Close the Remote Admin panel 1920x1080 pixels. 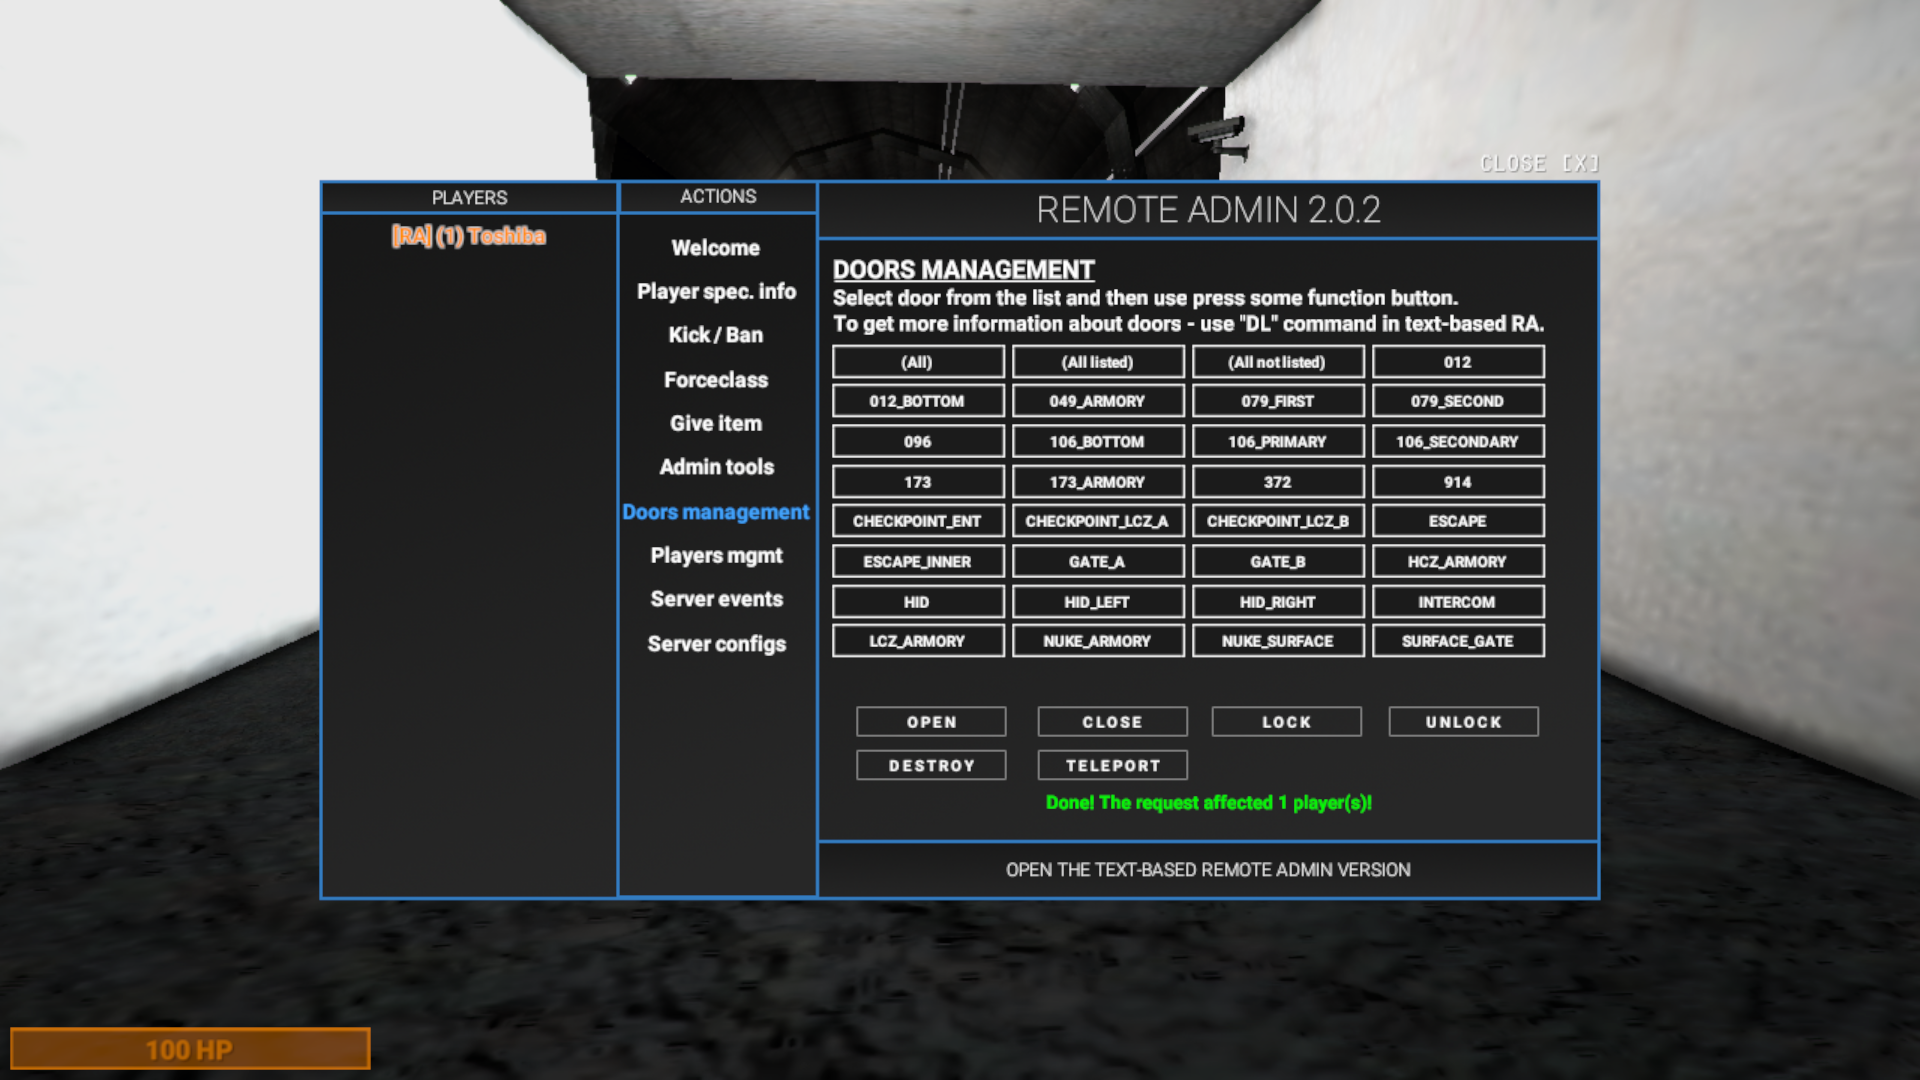pos(1538,163)
